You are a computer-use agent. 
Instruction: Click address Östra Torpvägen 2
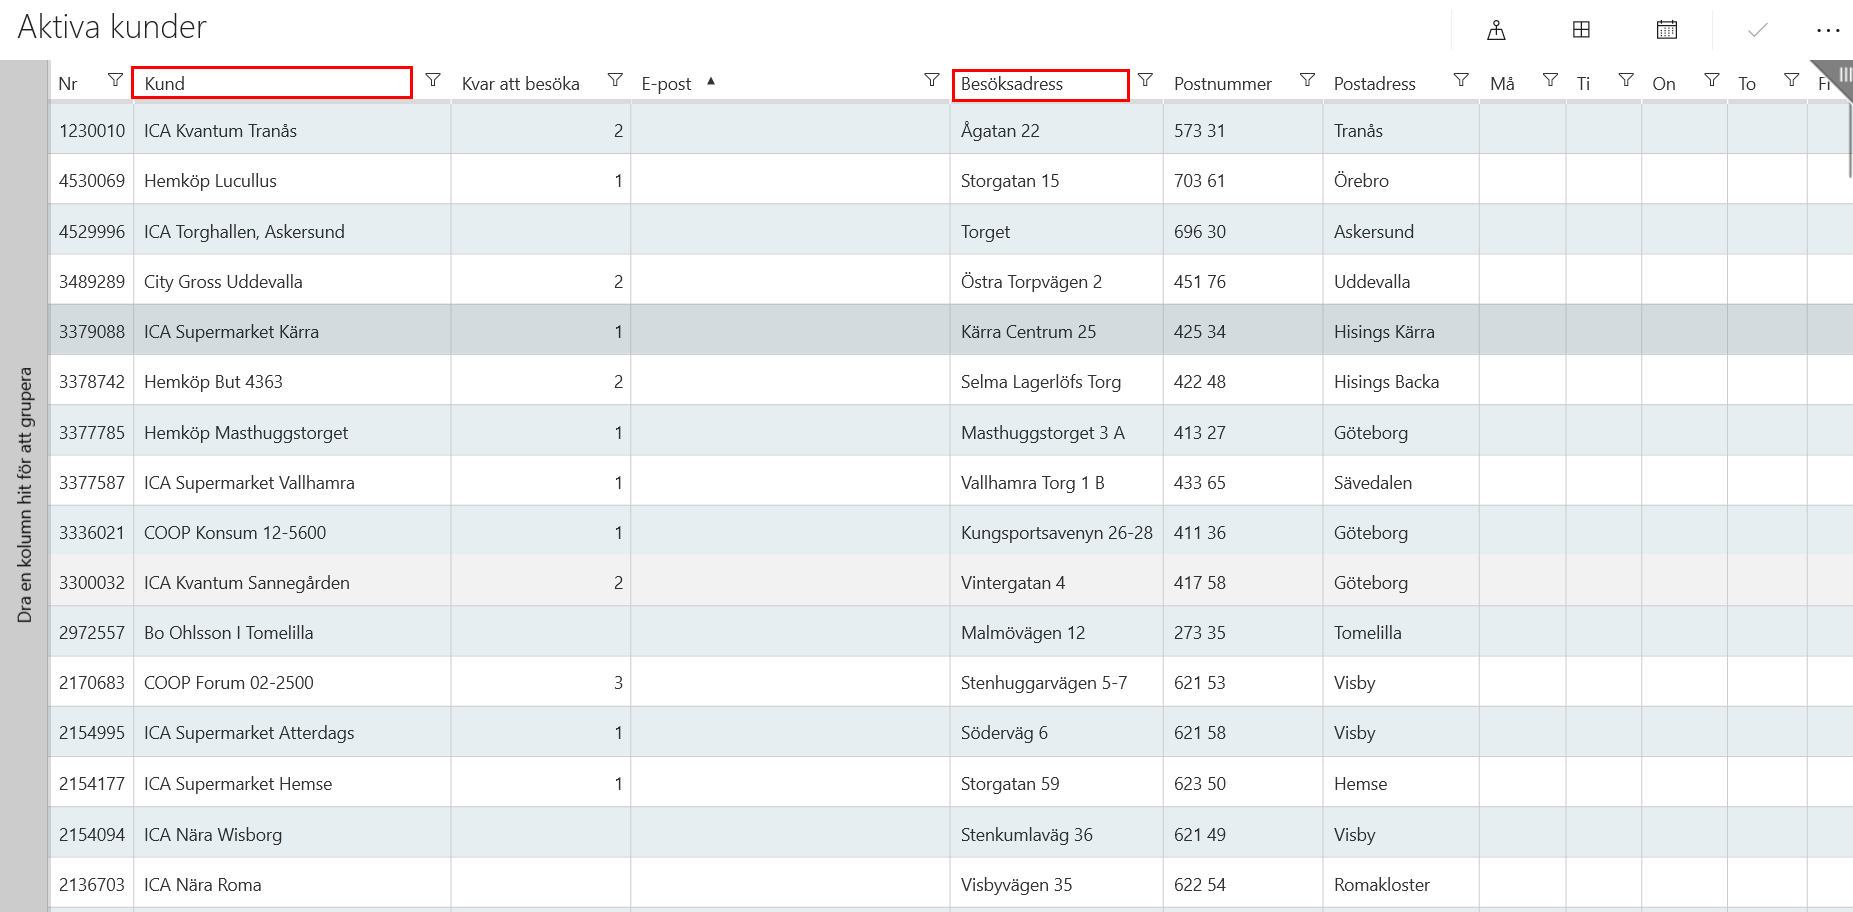[1031, 282]
